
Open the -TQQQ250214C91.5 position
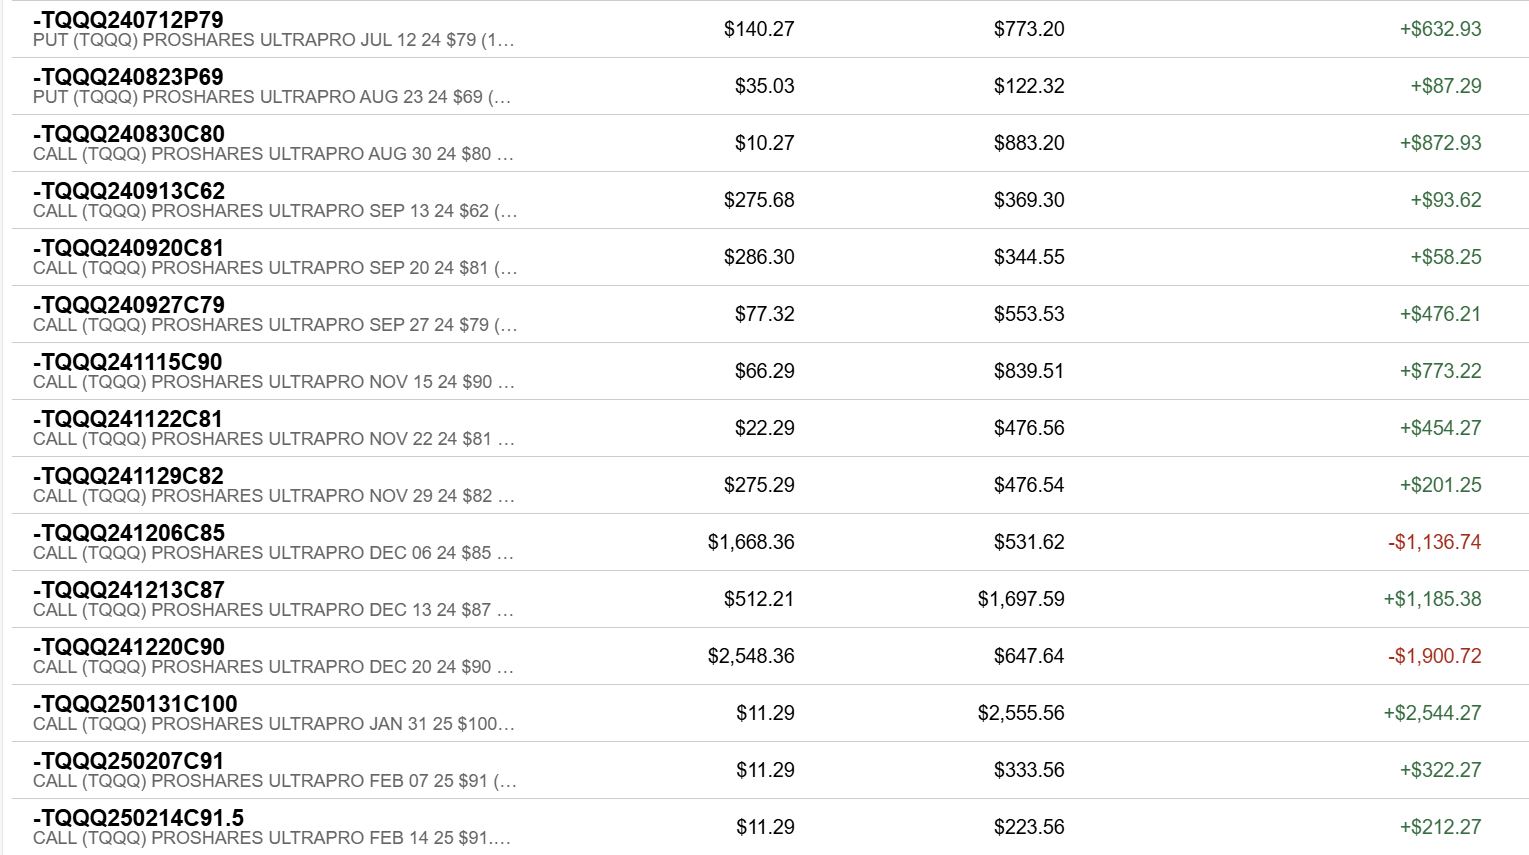point(138,818)
